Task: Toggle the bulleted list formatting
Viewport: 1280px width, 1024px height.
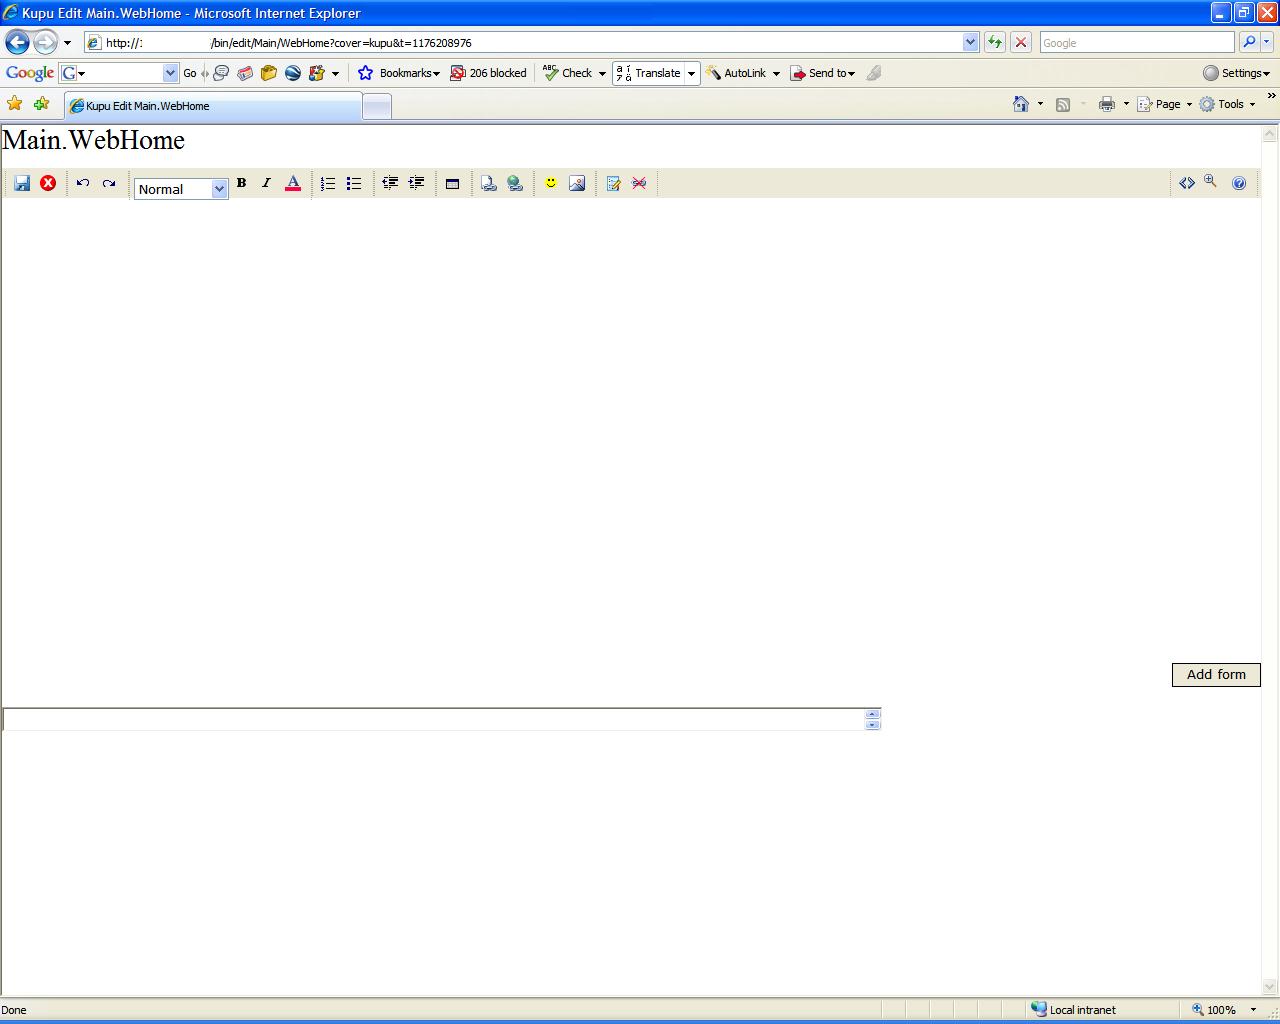Action: pyautogui.click(x=353, y=183)
